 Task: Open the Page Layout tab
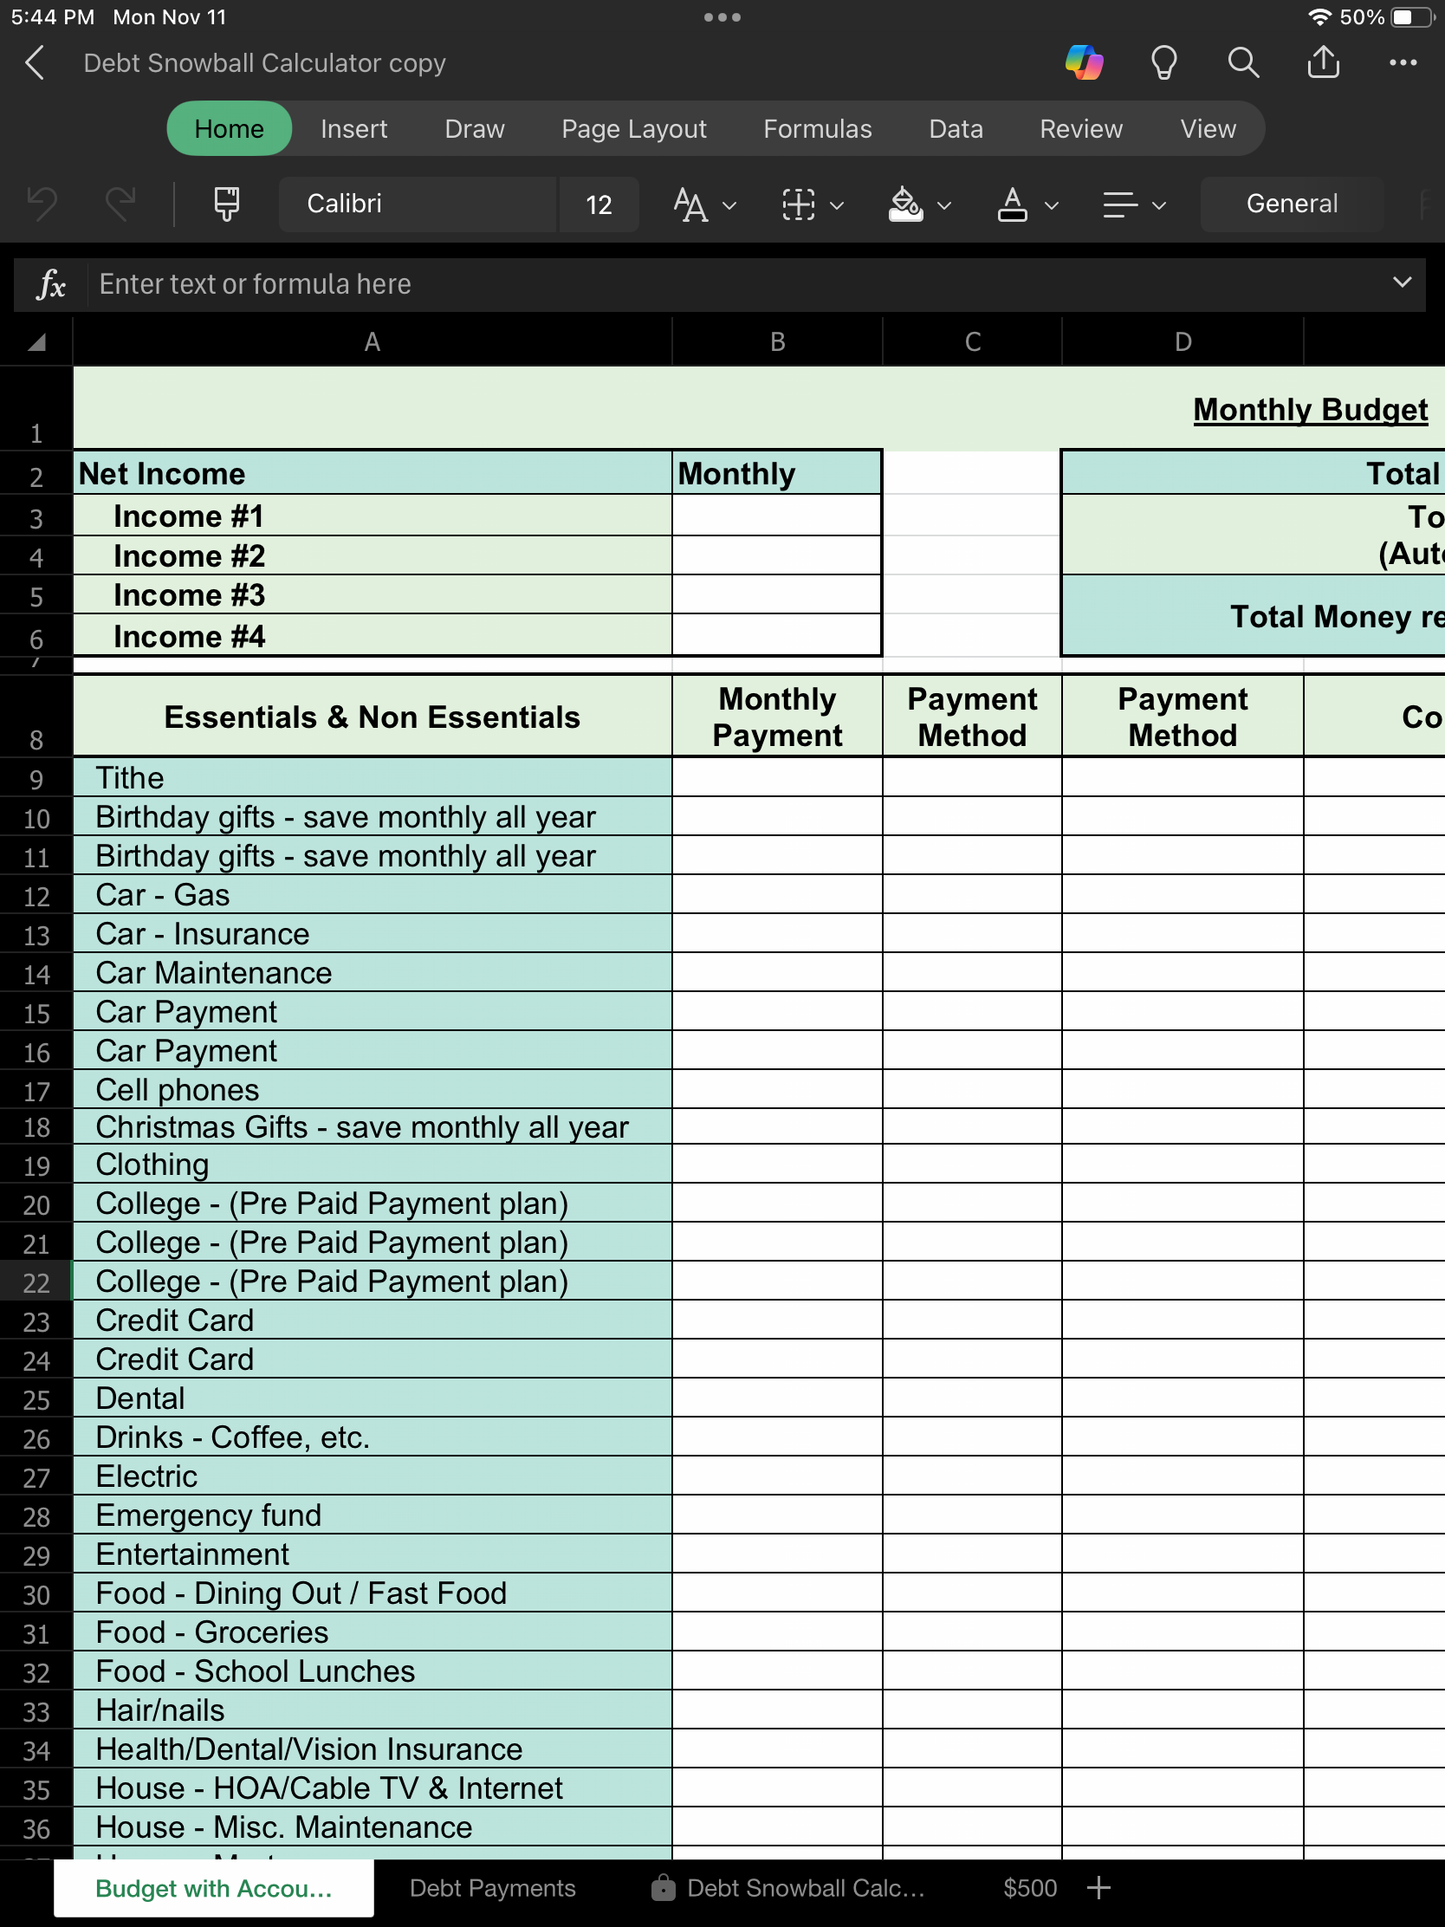634,129
